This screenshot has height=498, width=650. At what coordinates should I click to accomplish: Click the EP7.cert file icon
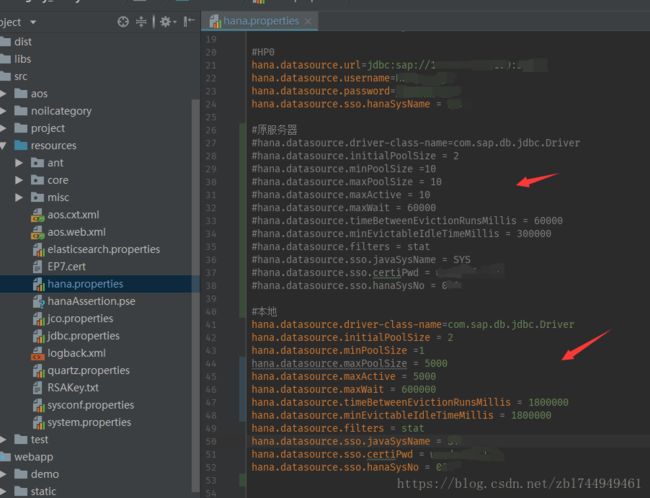coord(38,267)
